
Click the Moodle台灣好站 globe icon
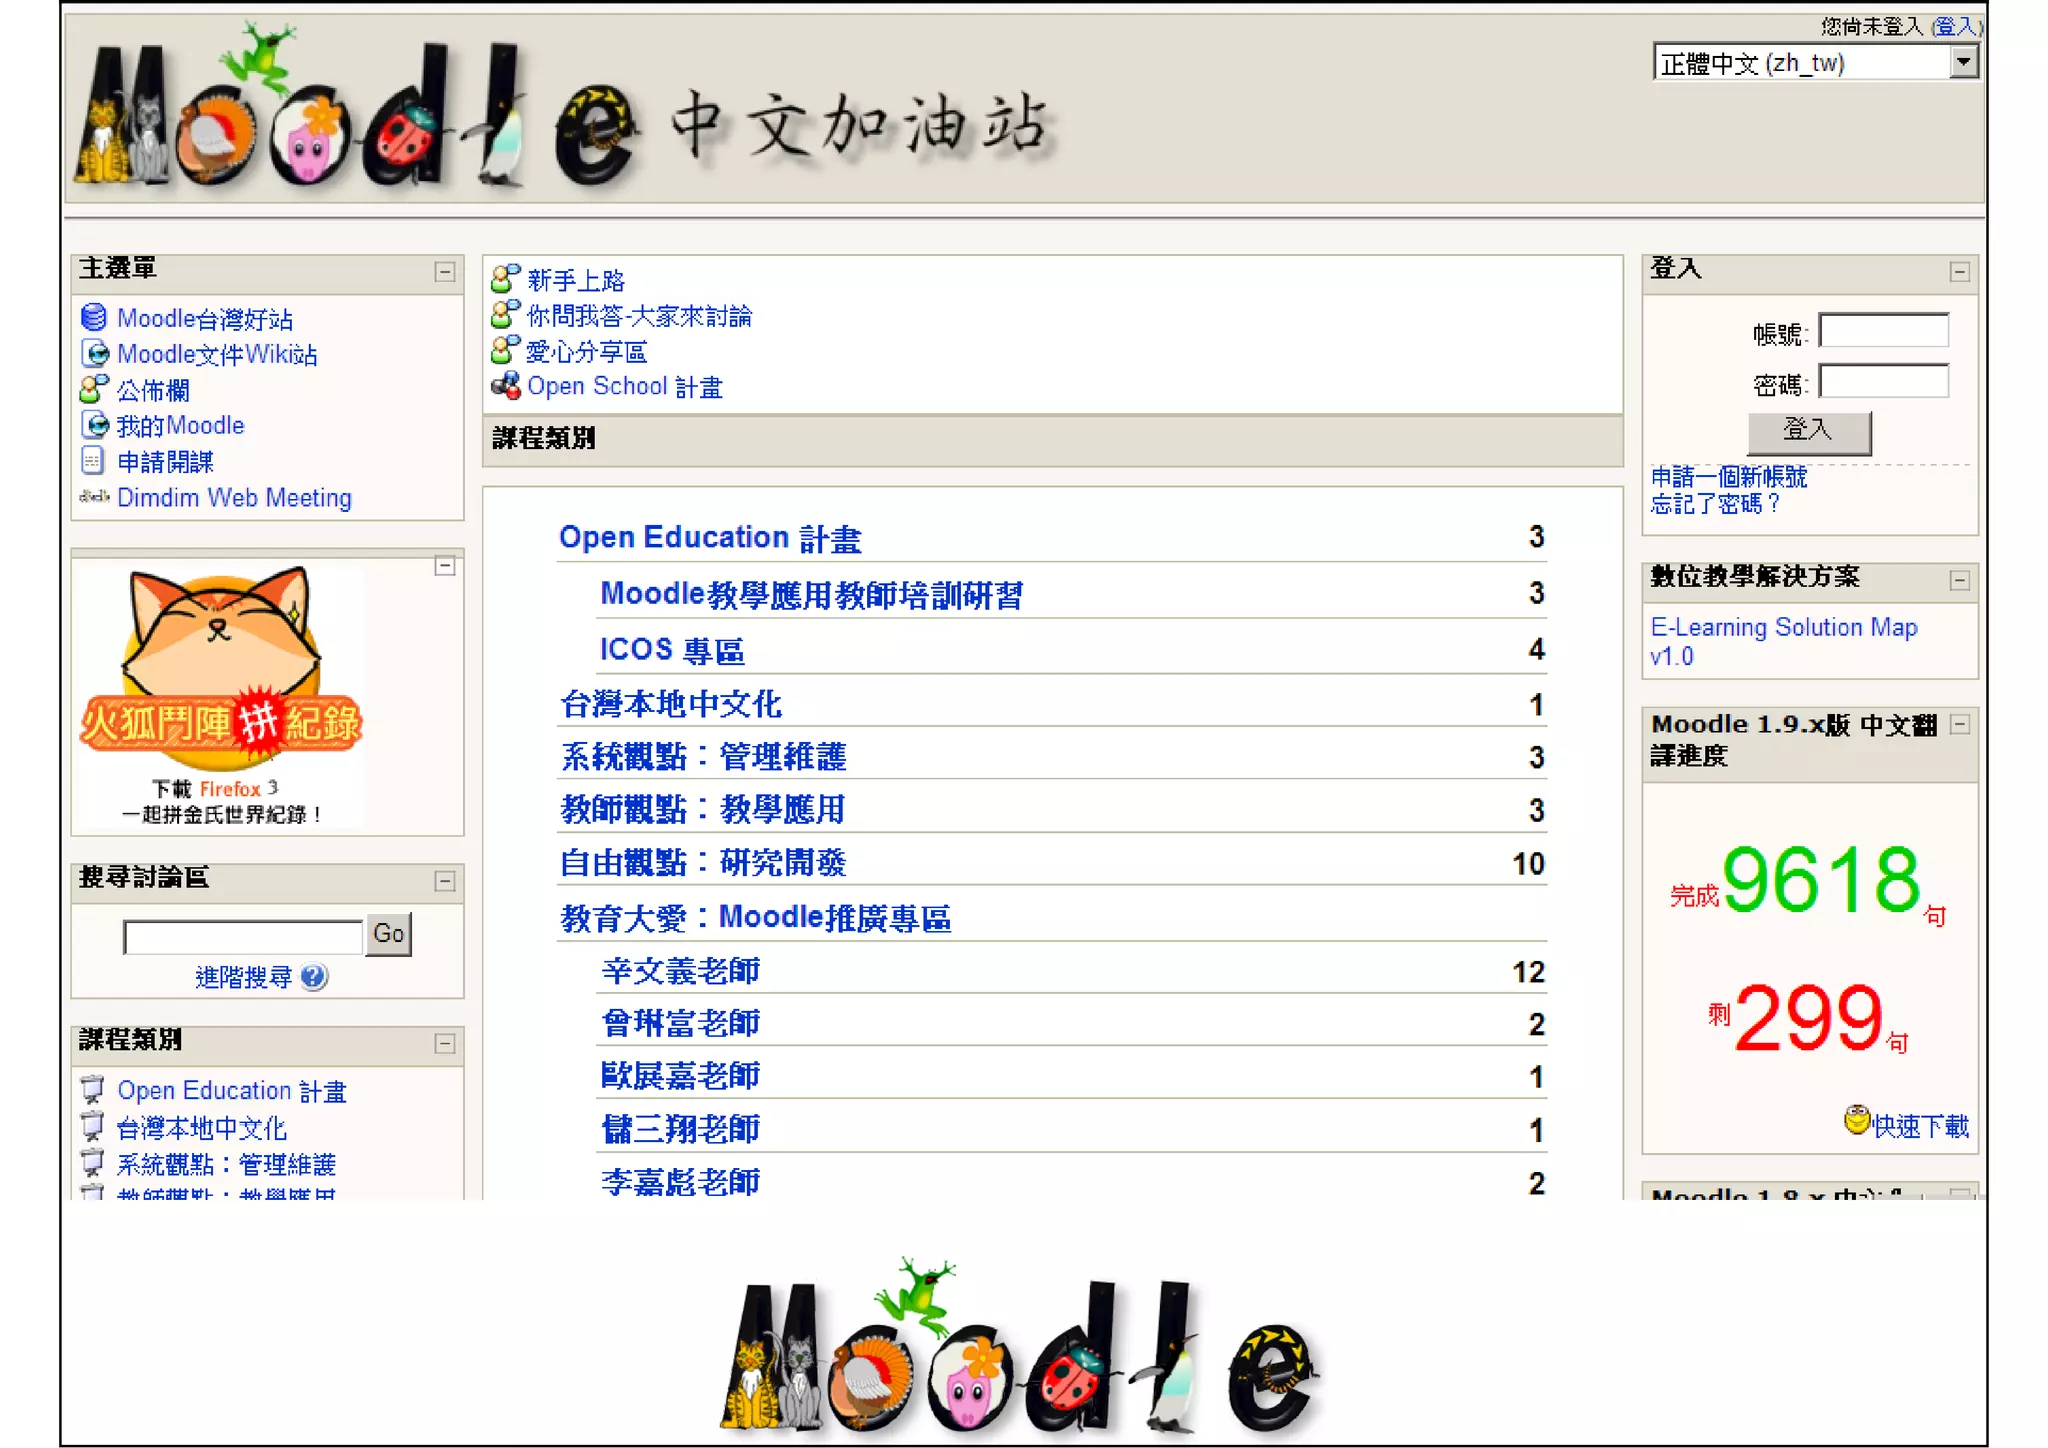tap(94, 318)
